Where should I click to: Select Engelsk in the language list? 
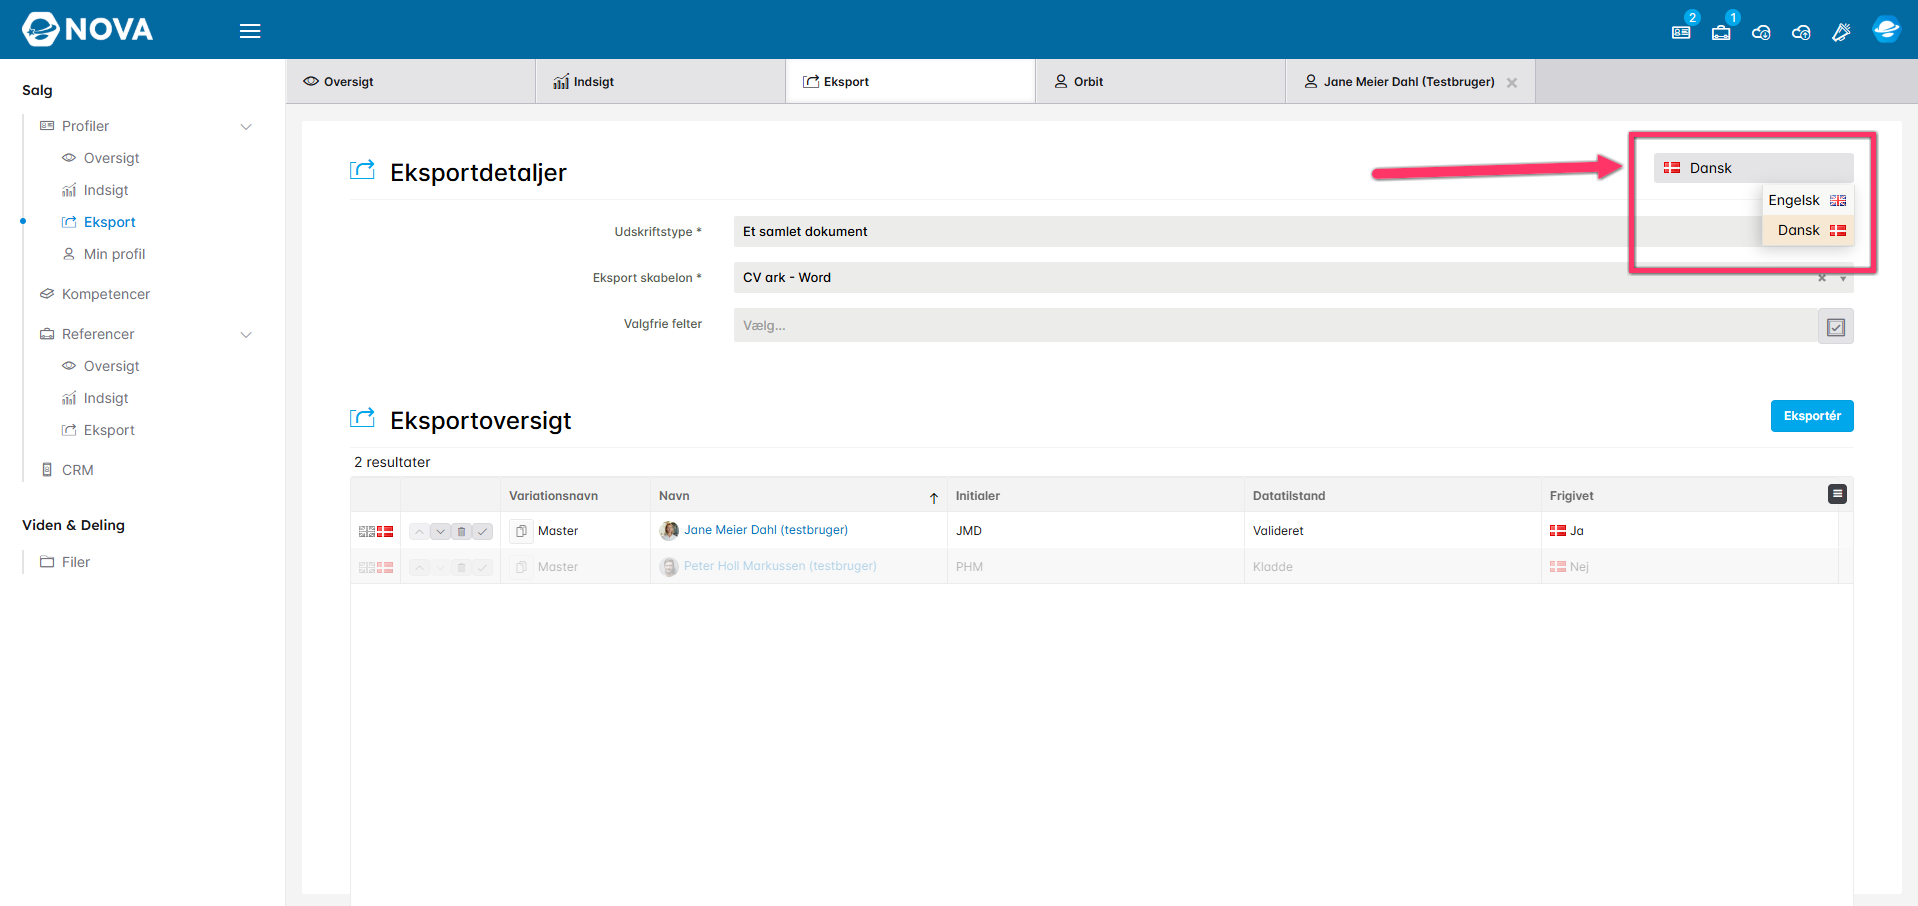(x=1807, y=200)
